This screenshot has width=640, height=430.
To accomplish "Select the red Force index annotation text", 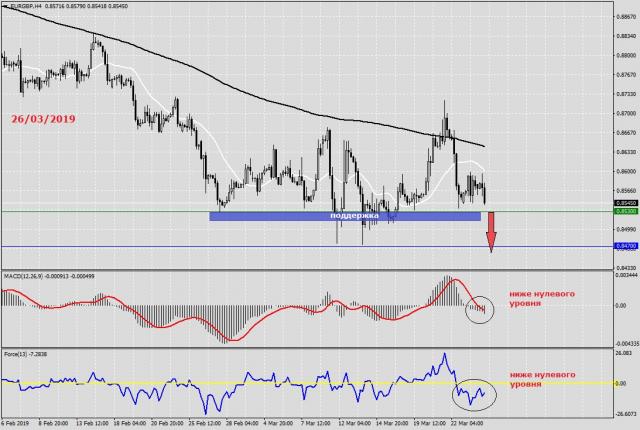I will pos(540,379).
